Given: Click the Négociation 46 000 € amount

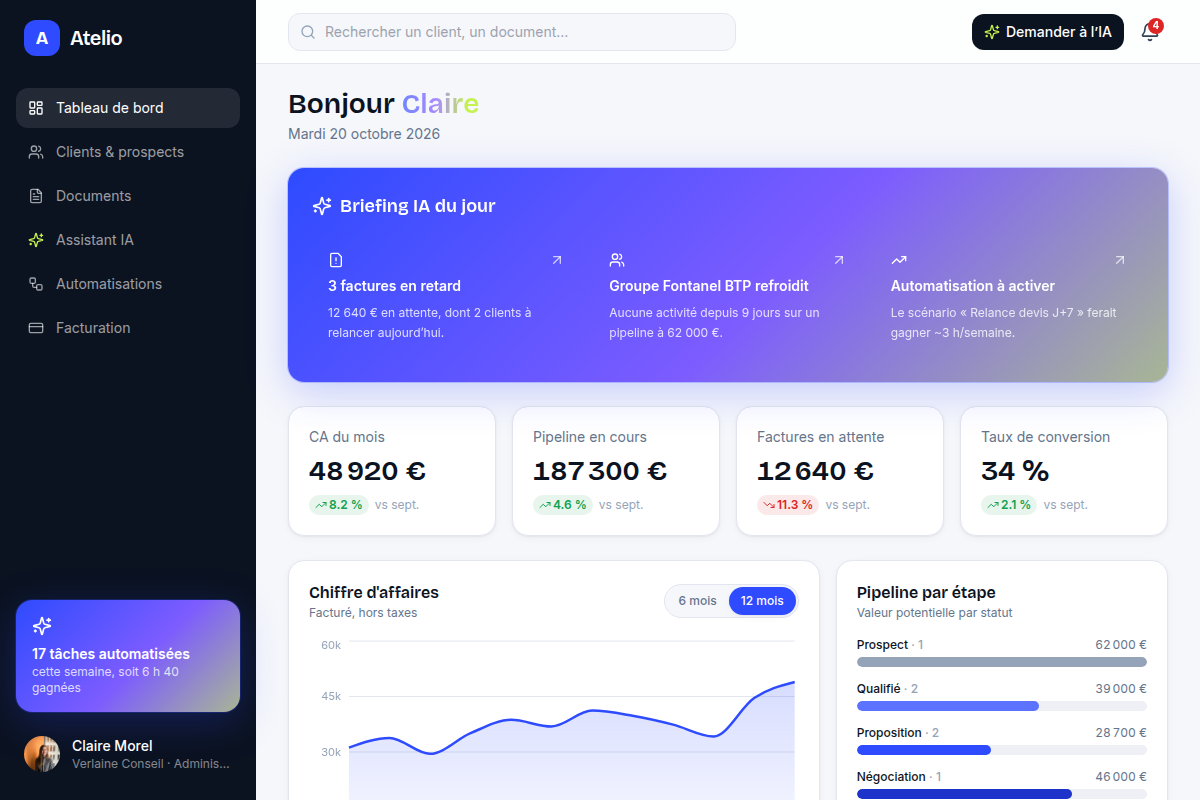Looking at the screenshot, I should (1121, 777).
